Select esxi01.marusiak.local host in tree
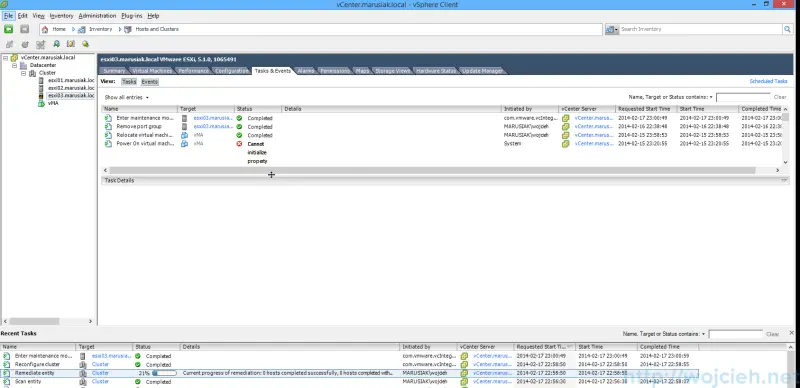 pyautogui.click(x=71, y=81)
